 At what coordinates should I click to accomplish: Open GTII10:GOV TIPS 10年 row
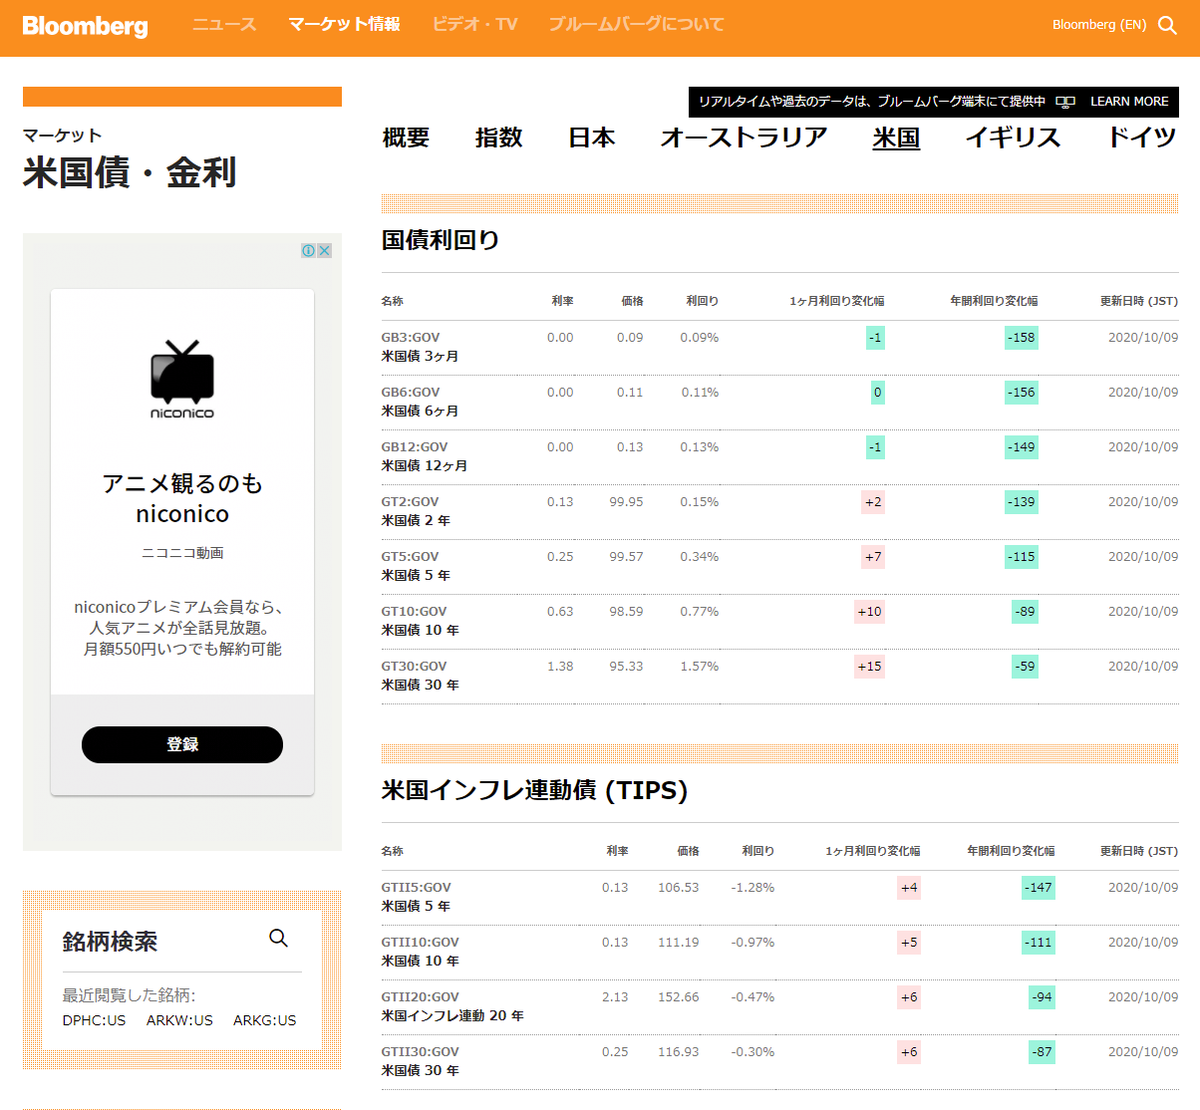[780, 953]
